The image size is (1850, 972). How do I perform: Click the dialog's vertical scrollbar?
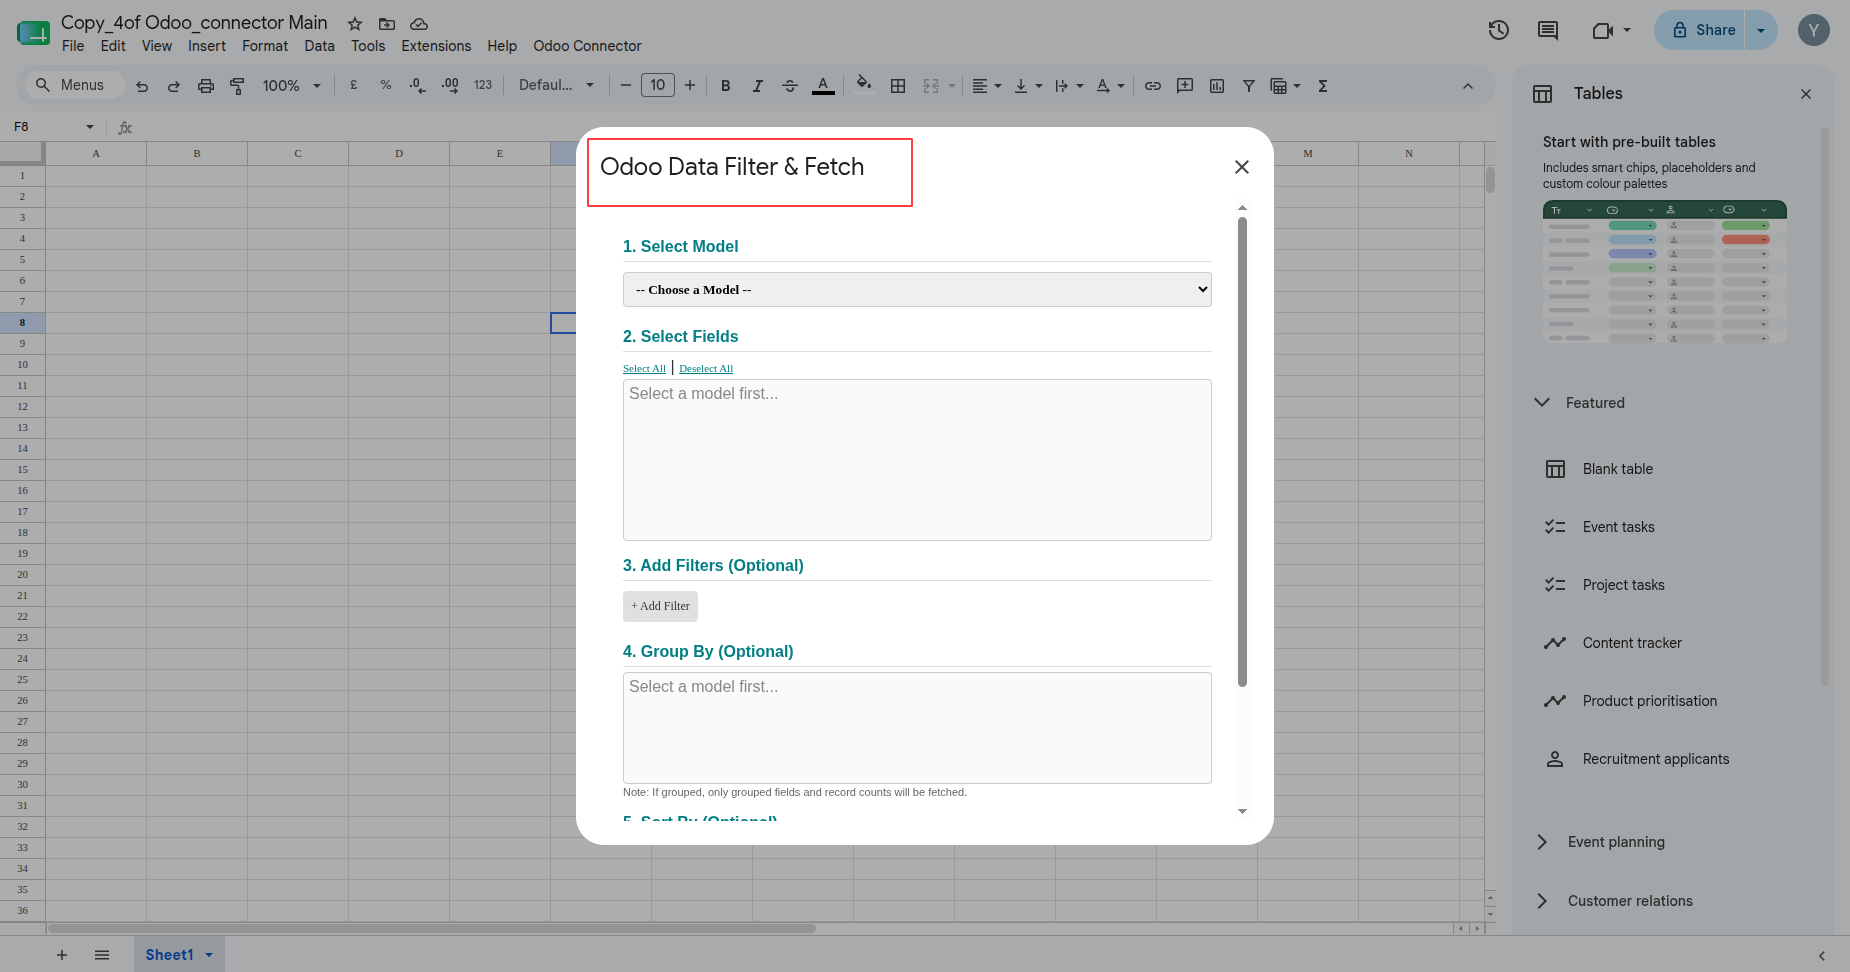(1242, 450)
